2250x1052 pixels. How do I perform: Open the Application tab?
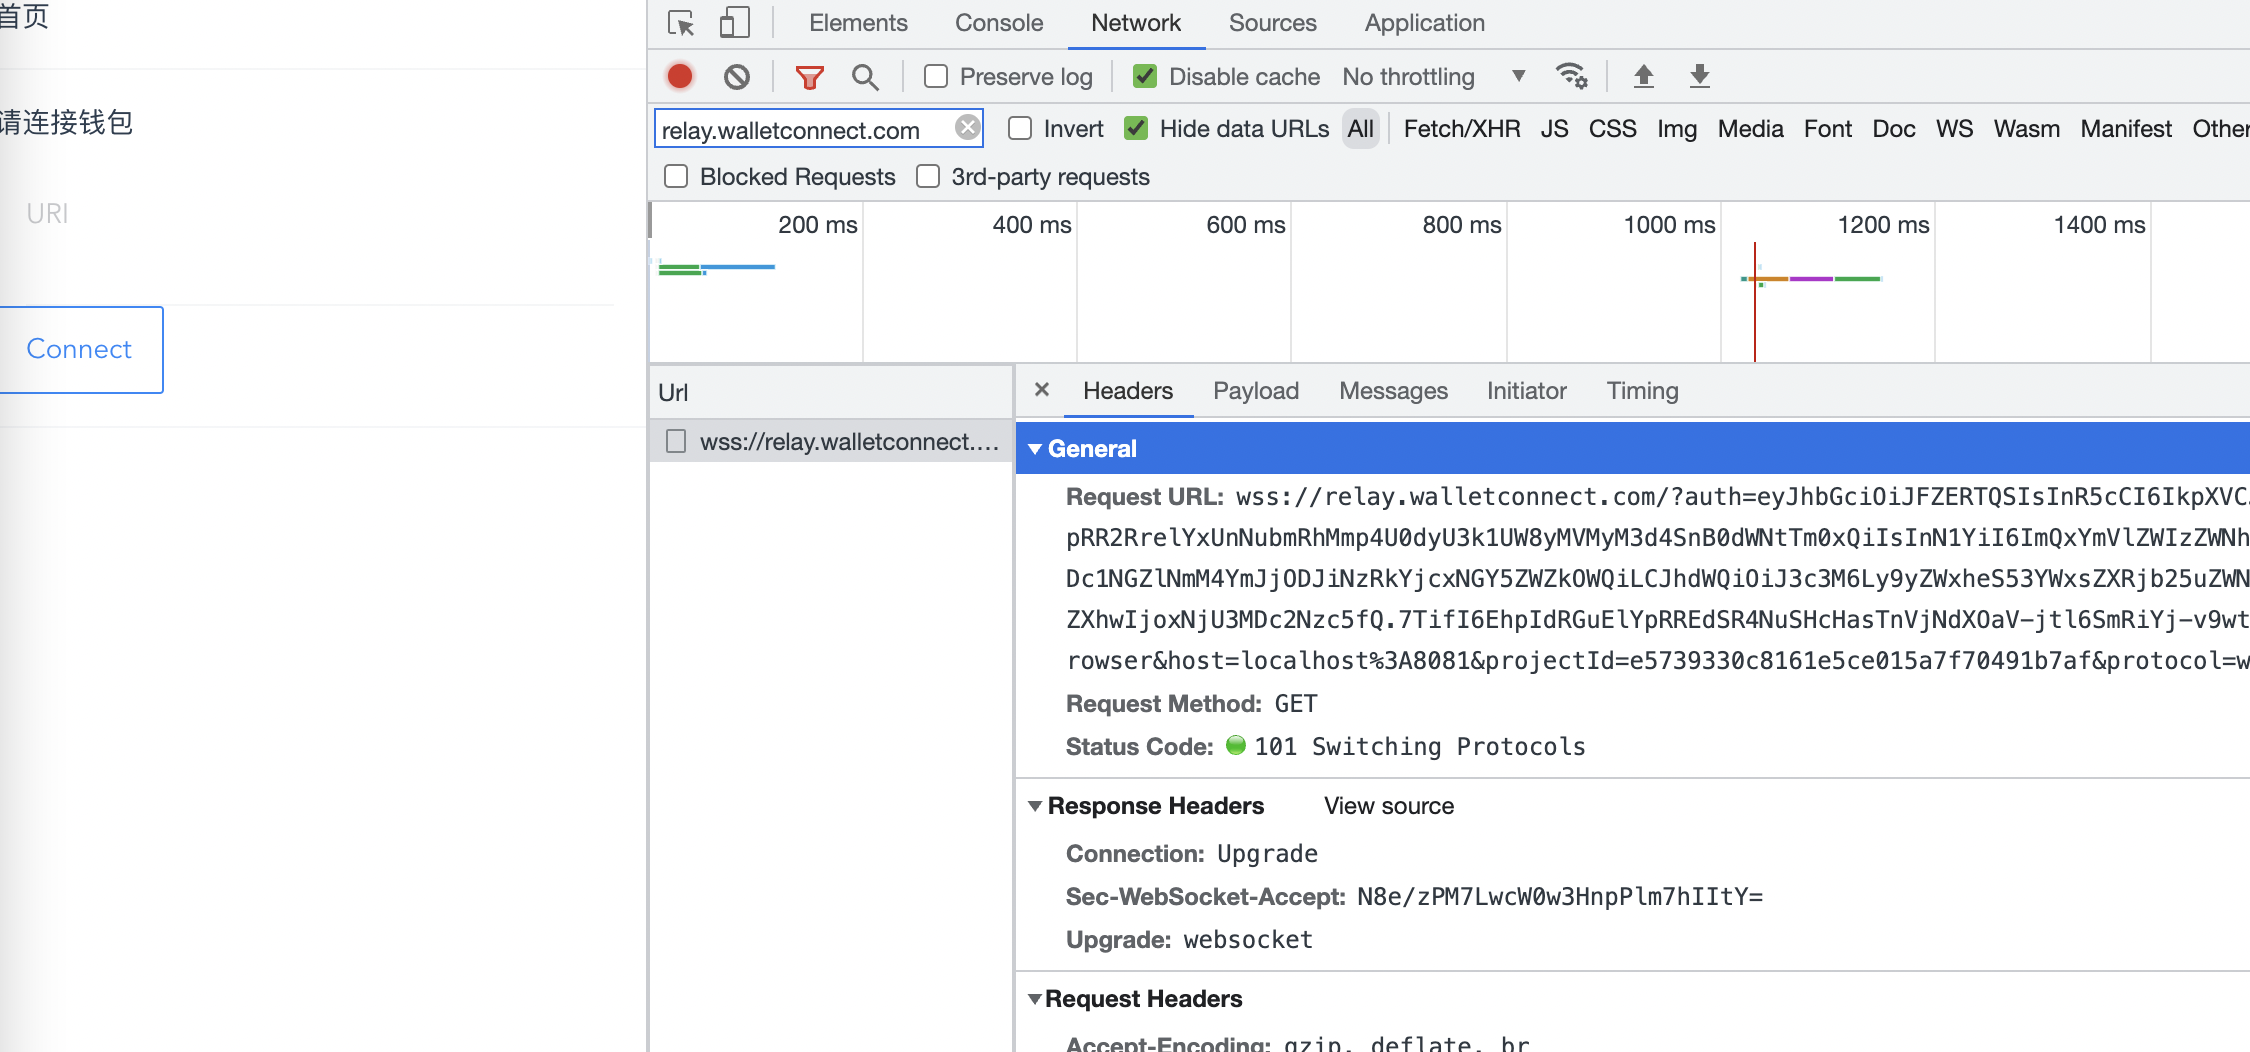1424,23
